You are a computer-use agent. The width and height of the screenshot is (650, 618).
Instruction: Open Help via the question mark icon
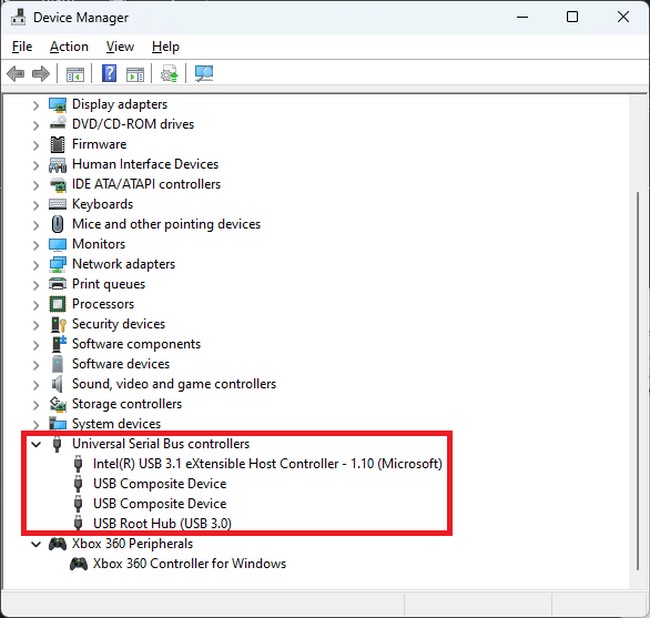(x=109, y=74)
